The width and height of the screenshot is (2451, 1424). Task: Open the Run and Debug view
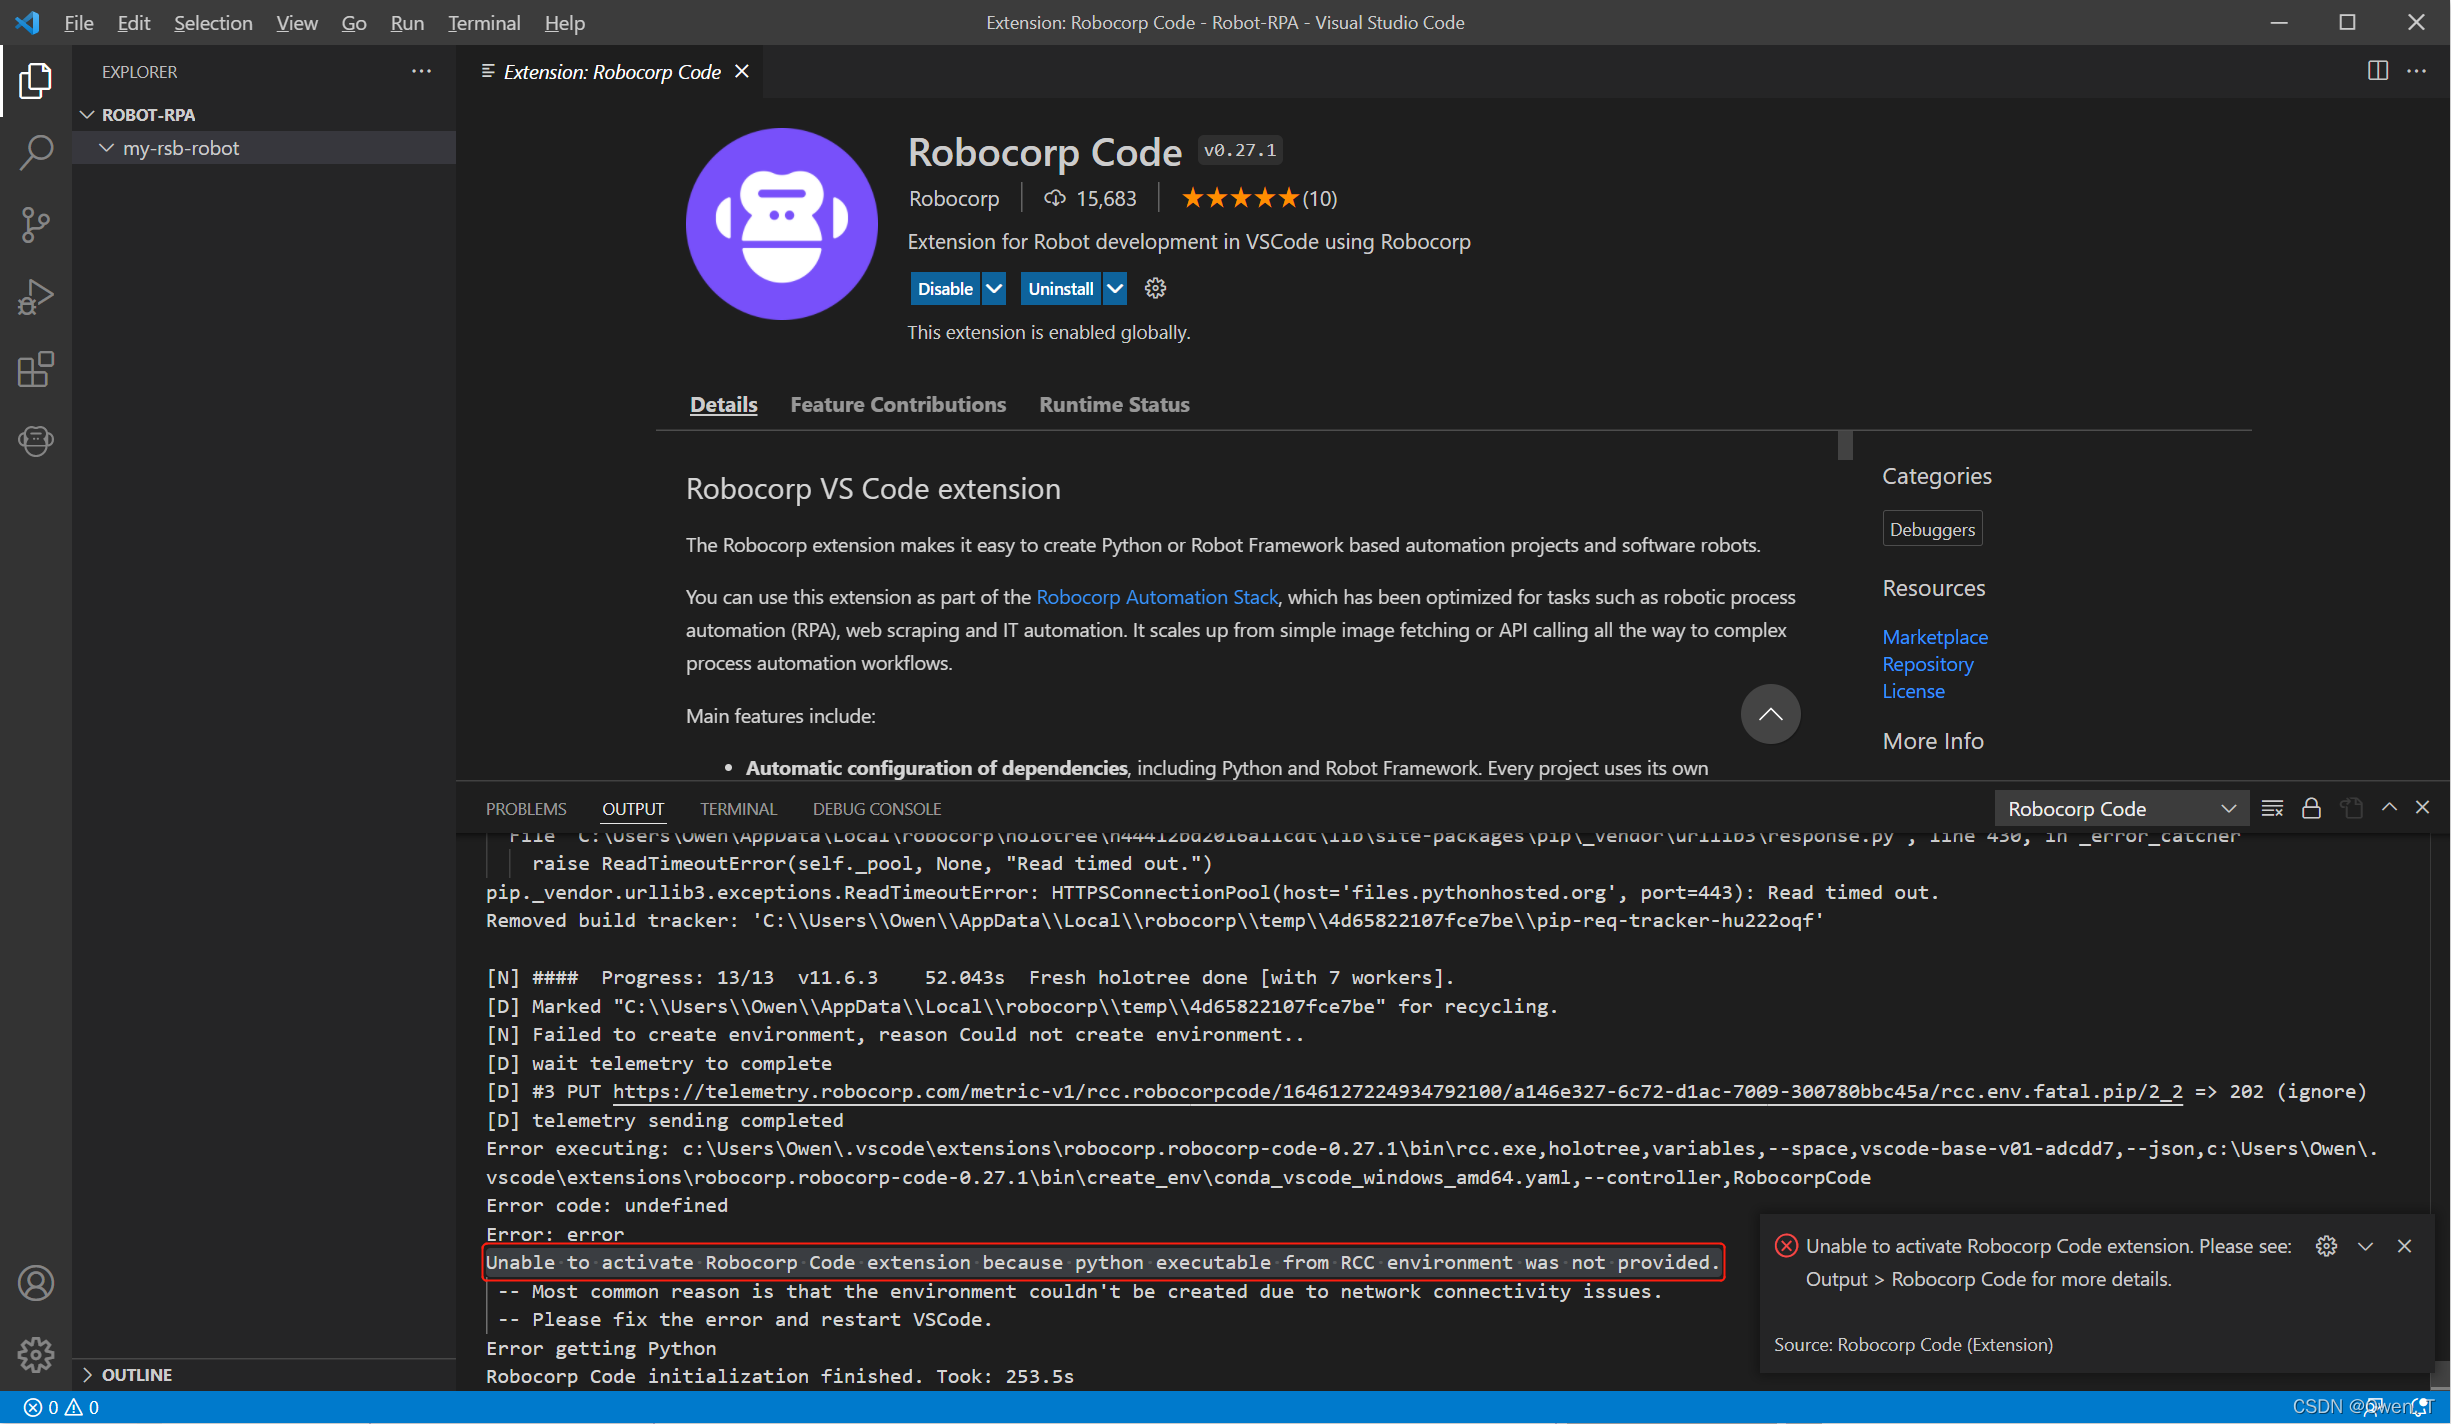pyautogui.click(x=36, y=297)
